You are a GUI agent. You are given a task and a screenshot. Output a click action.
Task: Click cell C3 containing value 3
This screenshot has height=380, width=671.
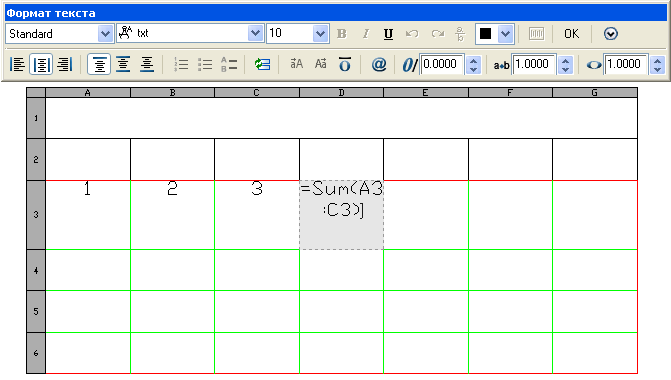pos(257,215)
